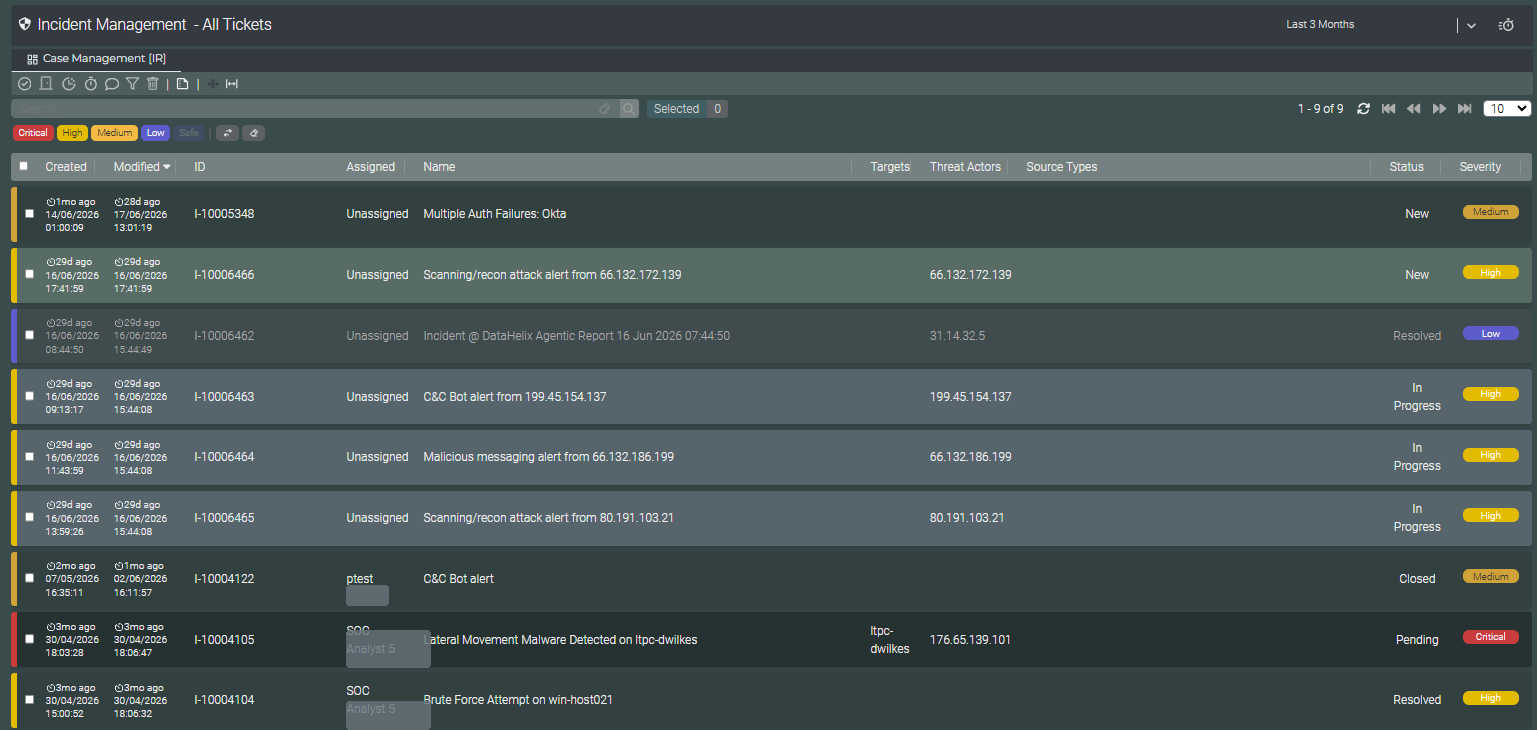1537x730 pixels.
Task: Open the Incident @ DataHelix Agentic Report ticket
Action: 576,336
